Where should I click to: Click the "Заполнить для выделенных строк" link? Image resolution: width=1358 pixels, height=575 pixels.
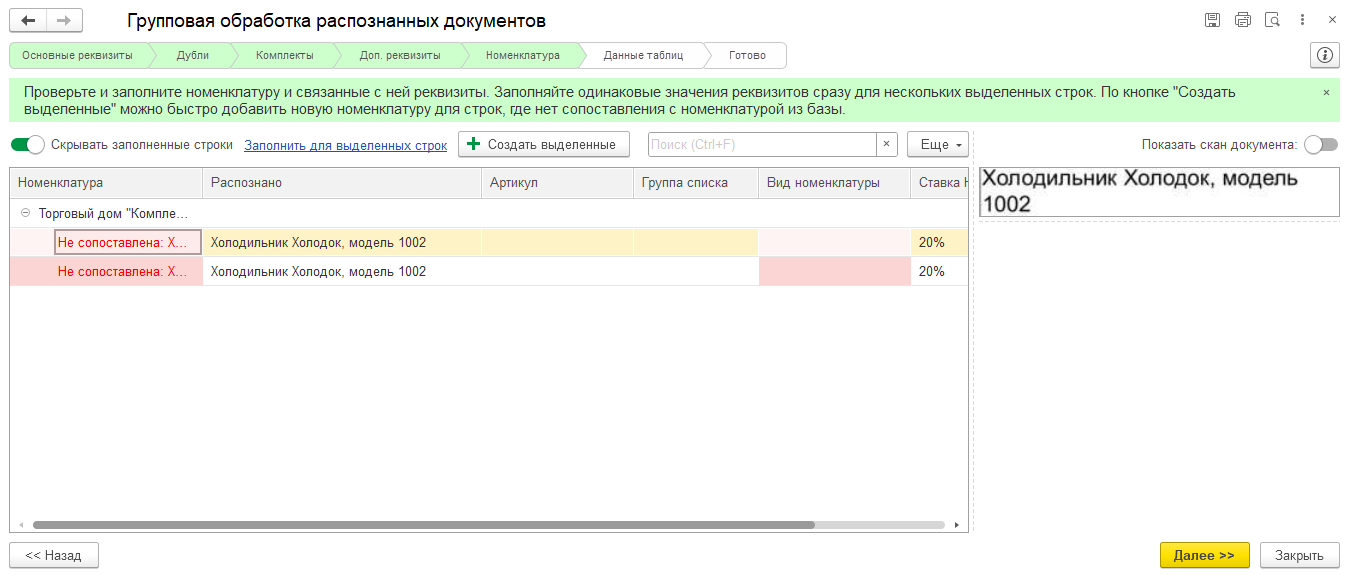click(345, 145)
